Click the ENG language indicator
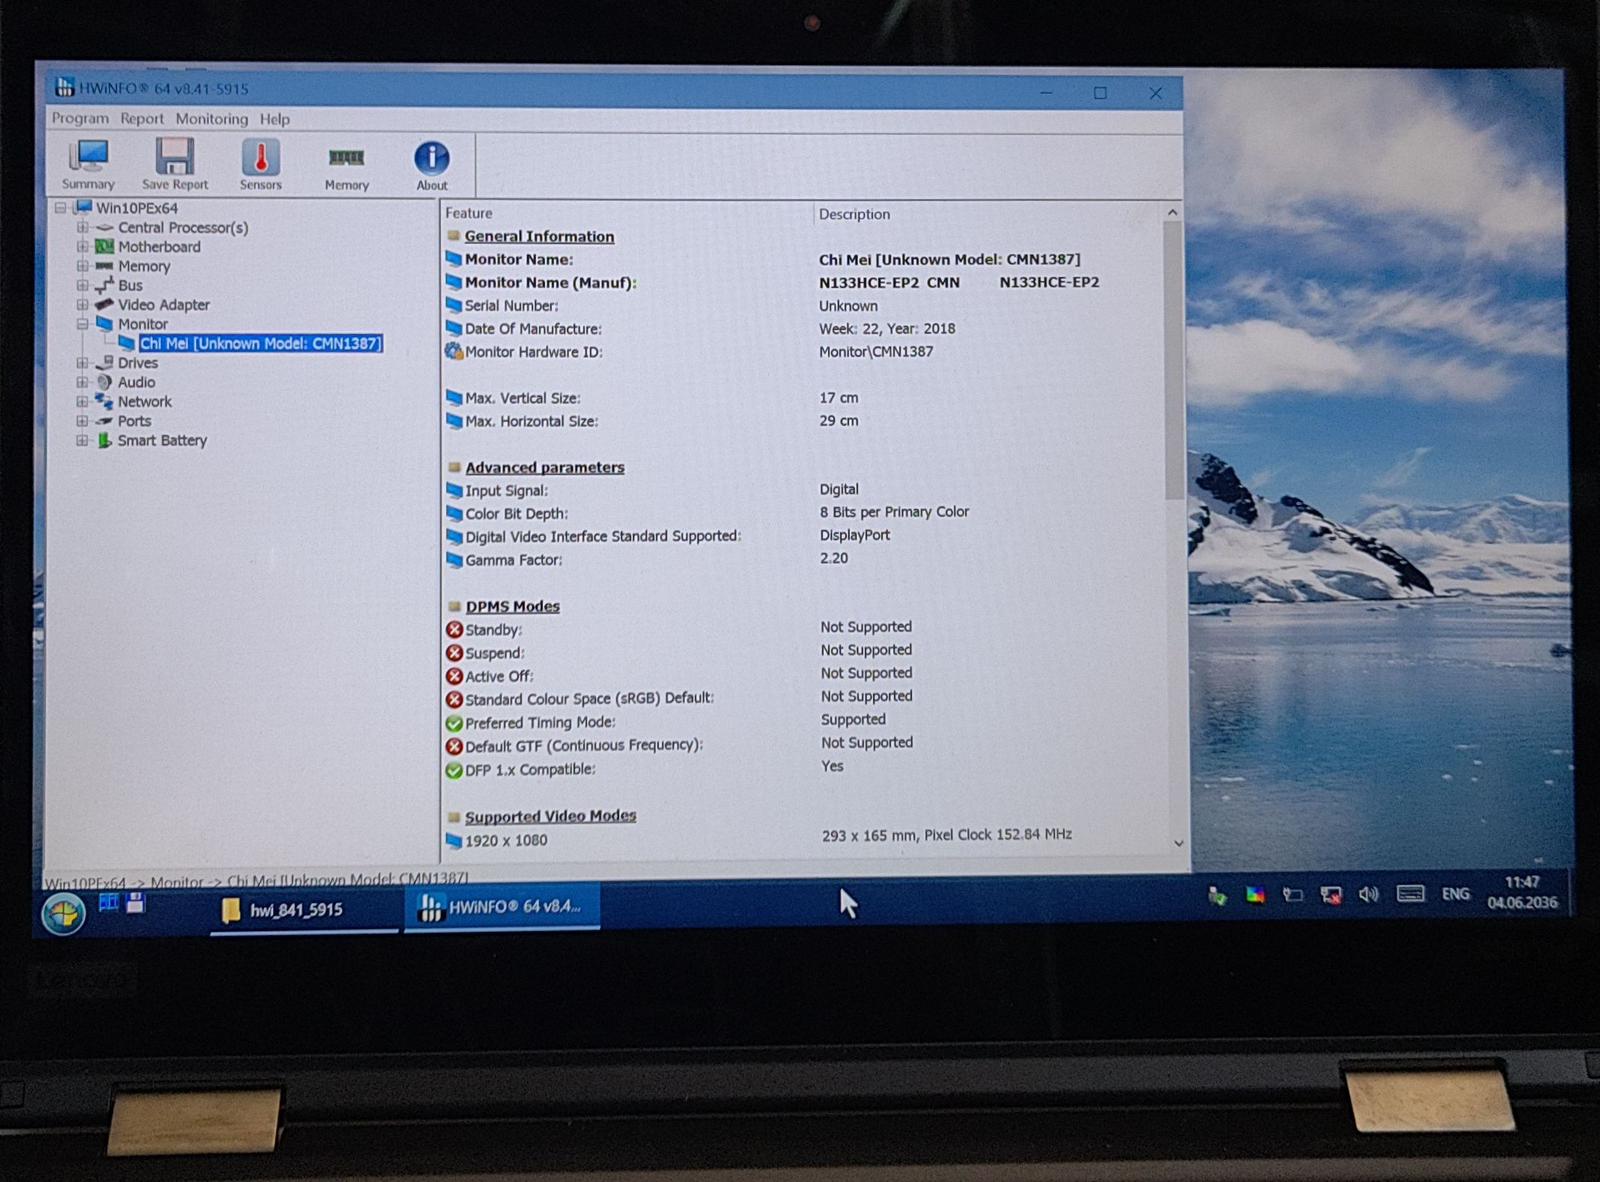The width and height of the screenshot is (1600, 1182). point(1456,894)
